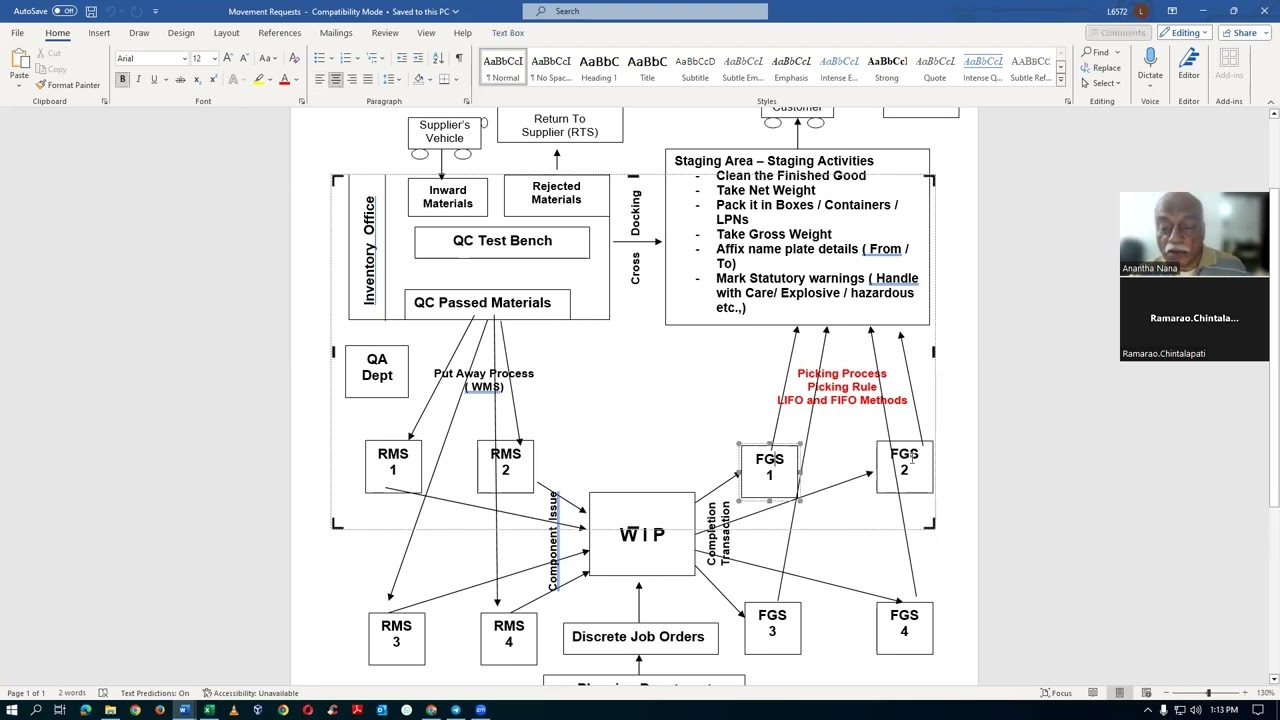Toggle Center alignment button
This screenshot has height=720, width=1280.
335,79
